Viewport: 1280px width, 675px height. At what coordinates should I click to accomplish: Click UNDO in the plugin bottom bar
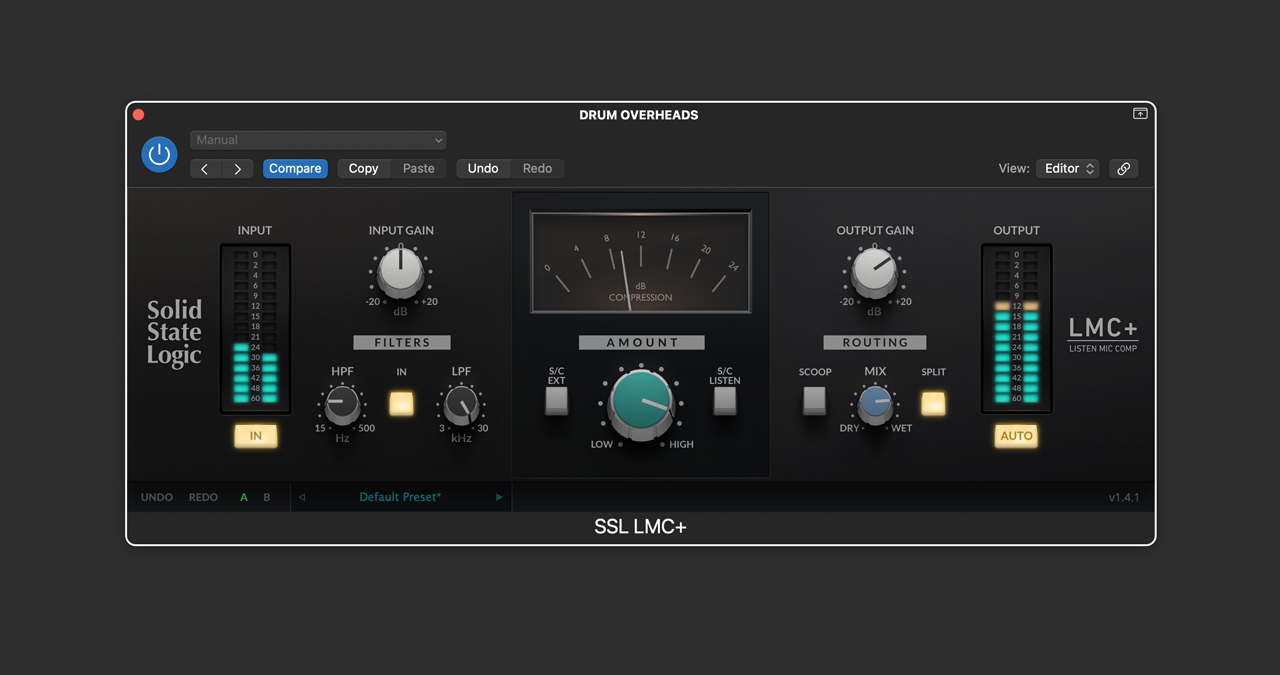pos(157,497)
